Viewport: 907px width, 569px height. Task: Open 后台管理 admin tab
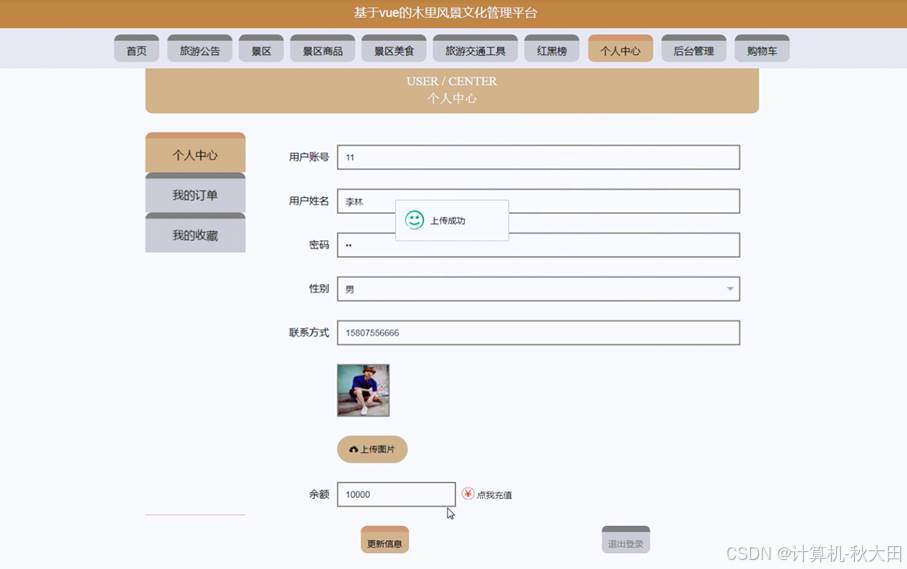click(694, 49)
